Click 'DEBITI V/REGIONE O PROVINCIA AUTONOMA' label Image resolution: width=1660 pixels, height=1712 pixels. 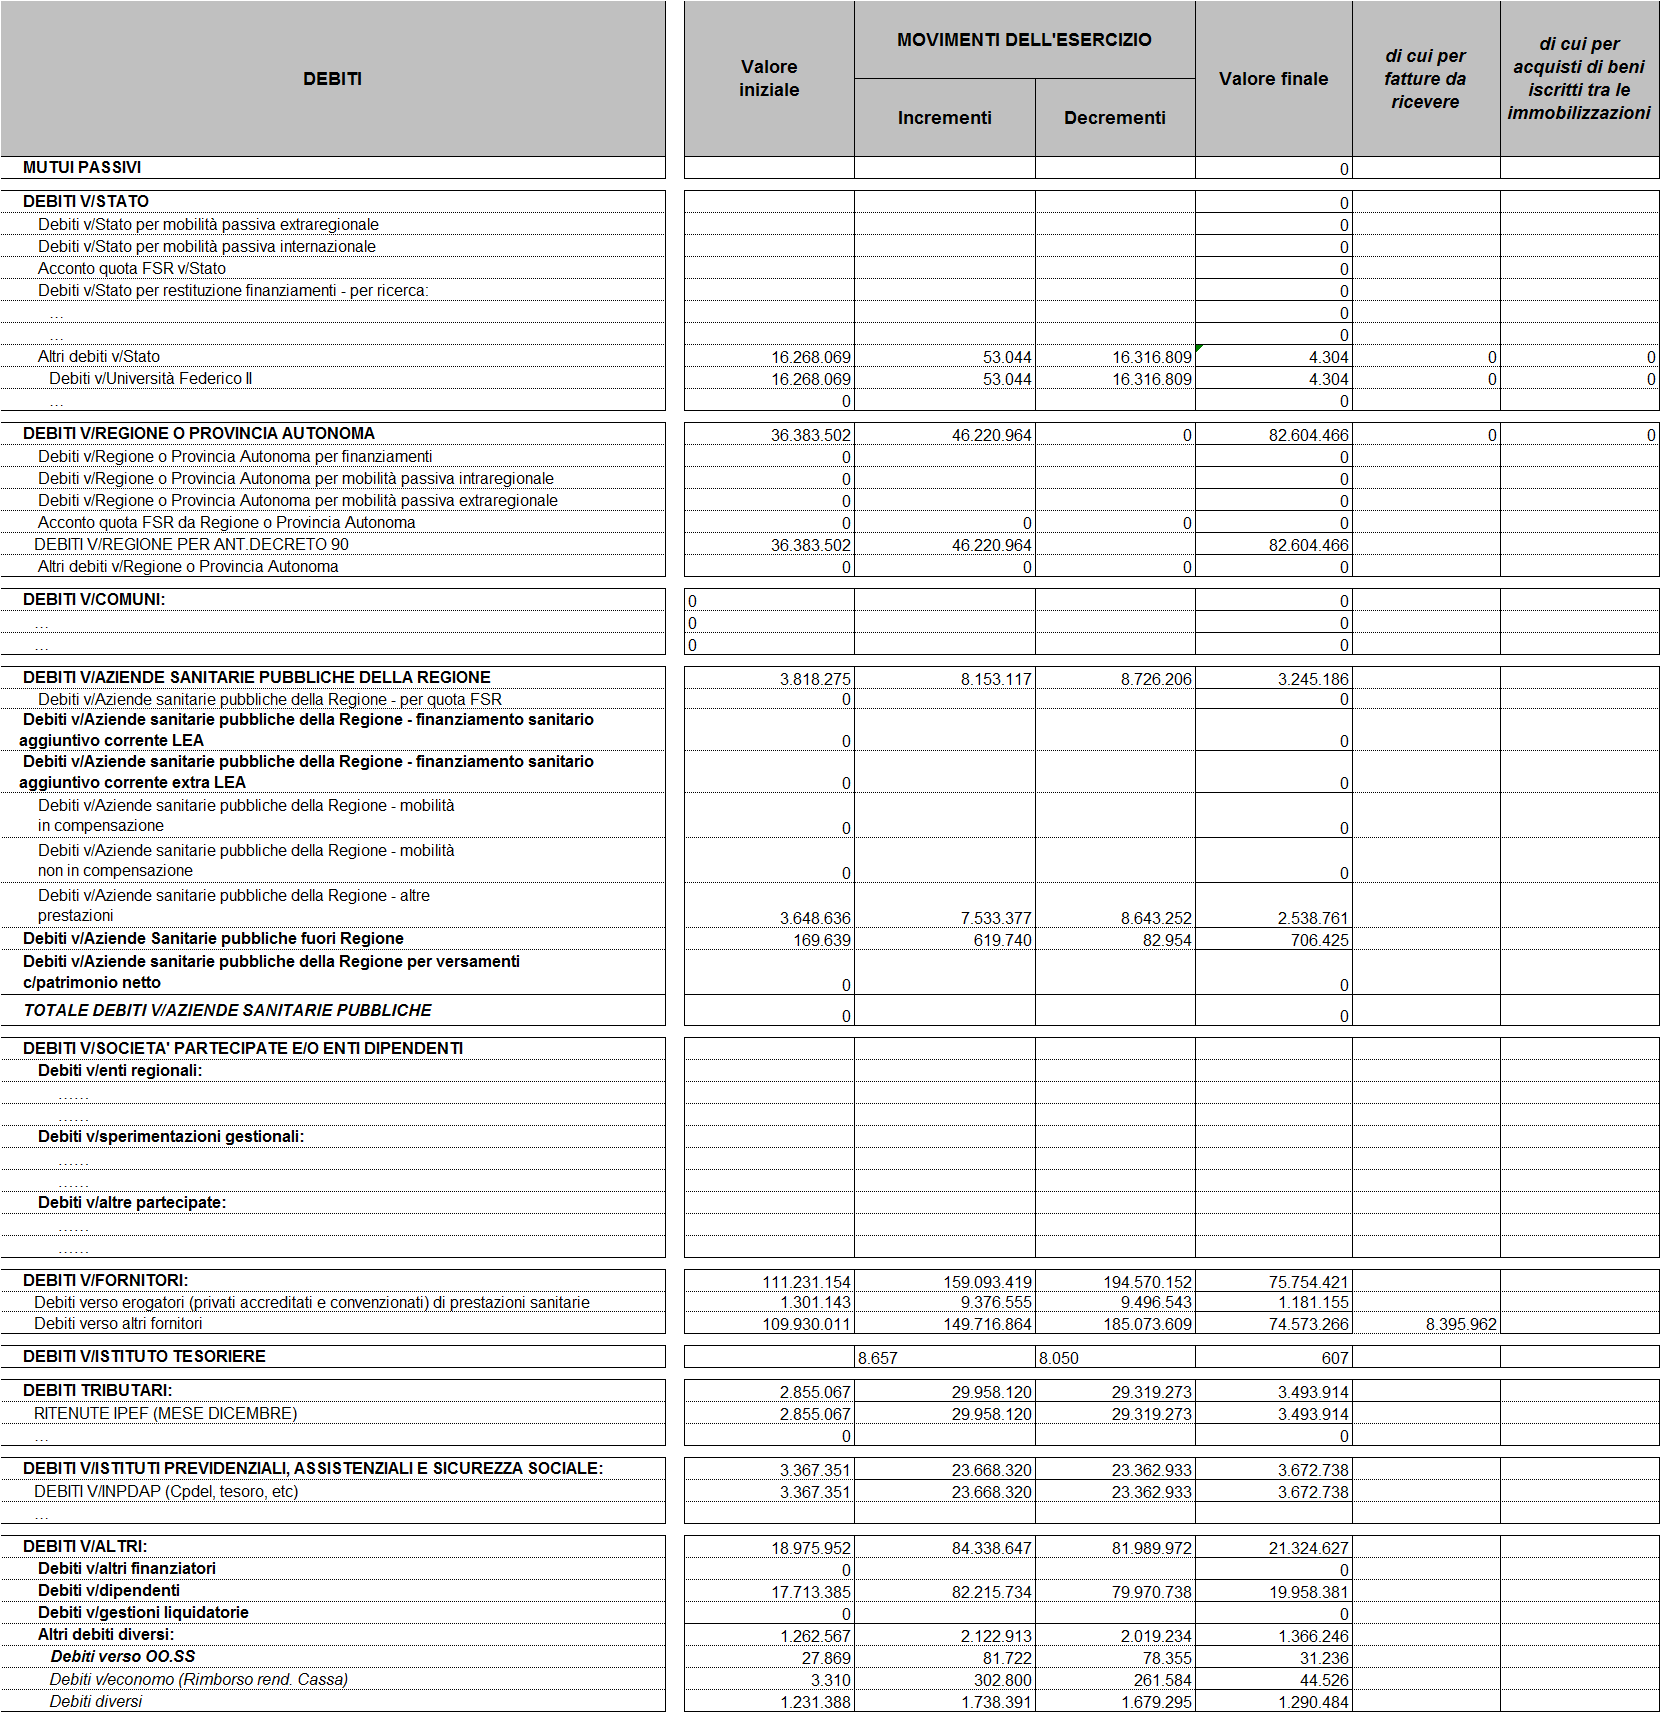point(199,433)
